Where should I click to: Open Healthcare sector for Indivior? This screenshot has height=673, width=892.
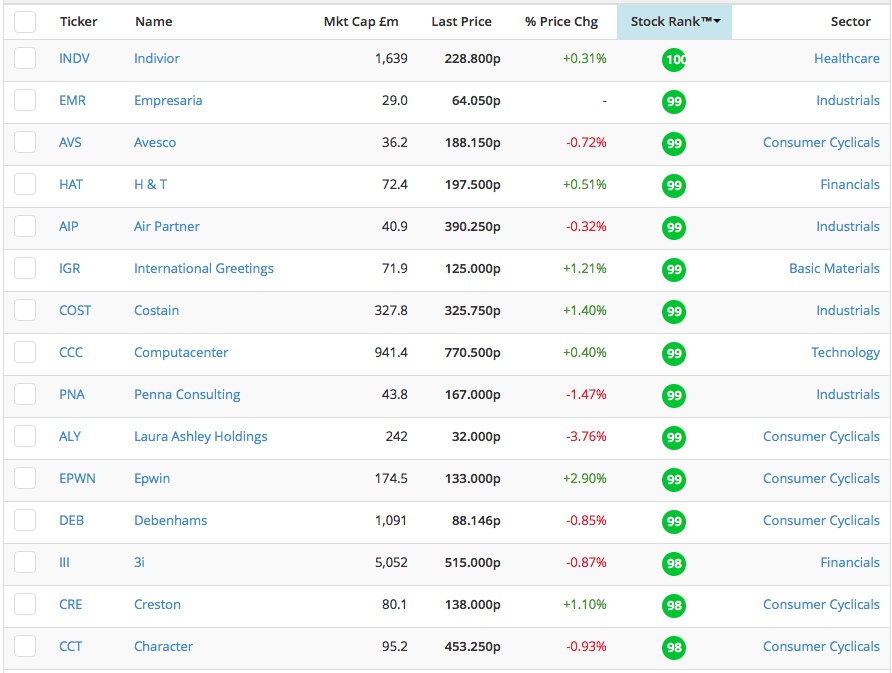tap(846, 59)
